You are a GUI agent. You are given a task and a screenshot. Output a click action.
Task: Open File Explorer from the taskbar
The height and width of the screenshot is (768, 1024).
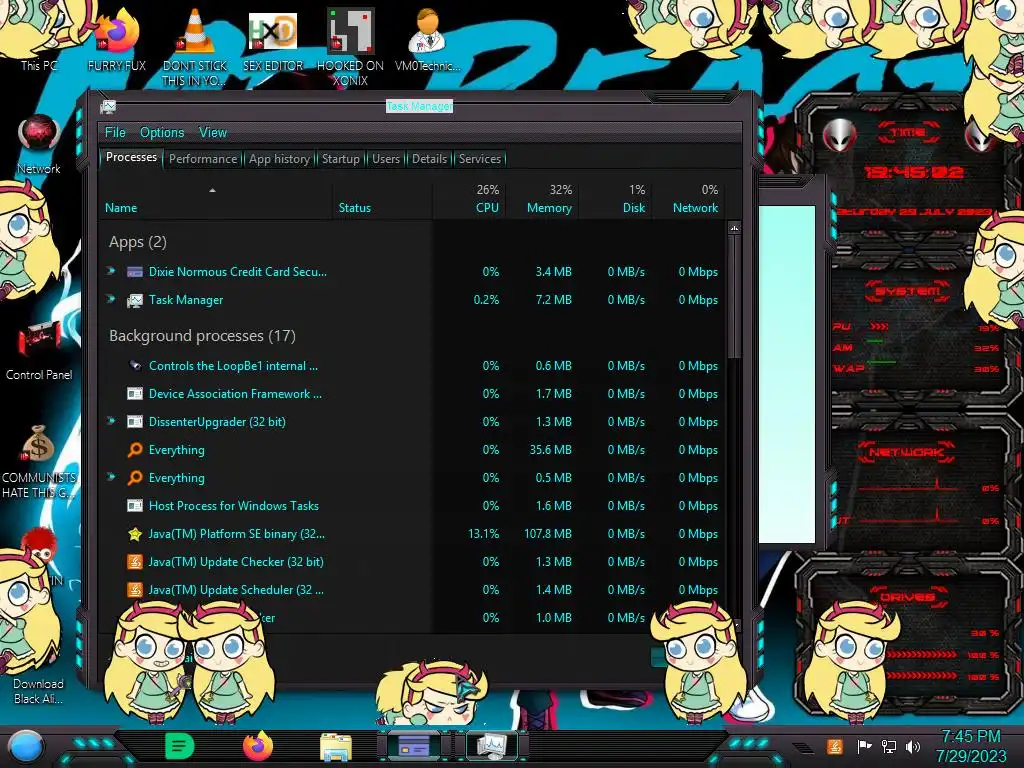(x=336, y=746)
